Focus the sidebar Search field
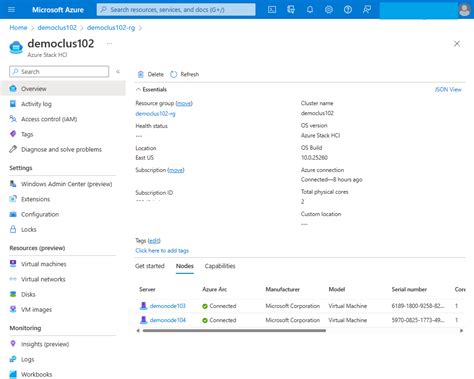 coord(59,72)
